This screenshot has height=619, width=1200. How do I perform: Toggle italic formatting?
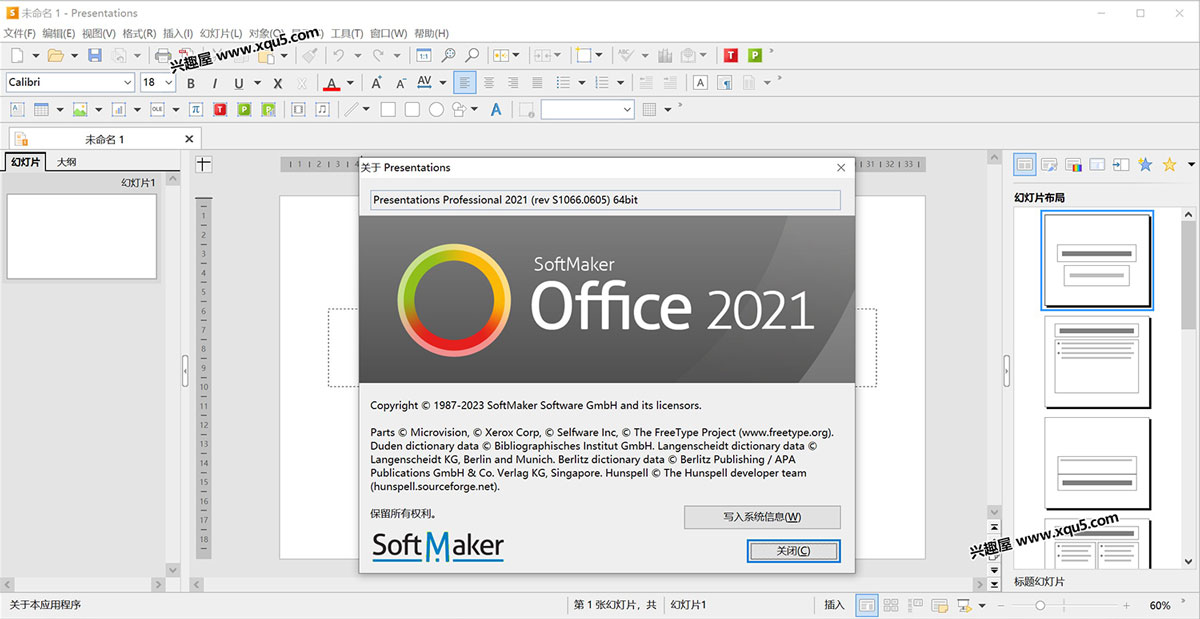(214, 83)
